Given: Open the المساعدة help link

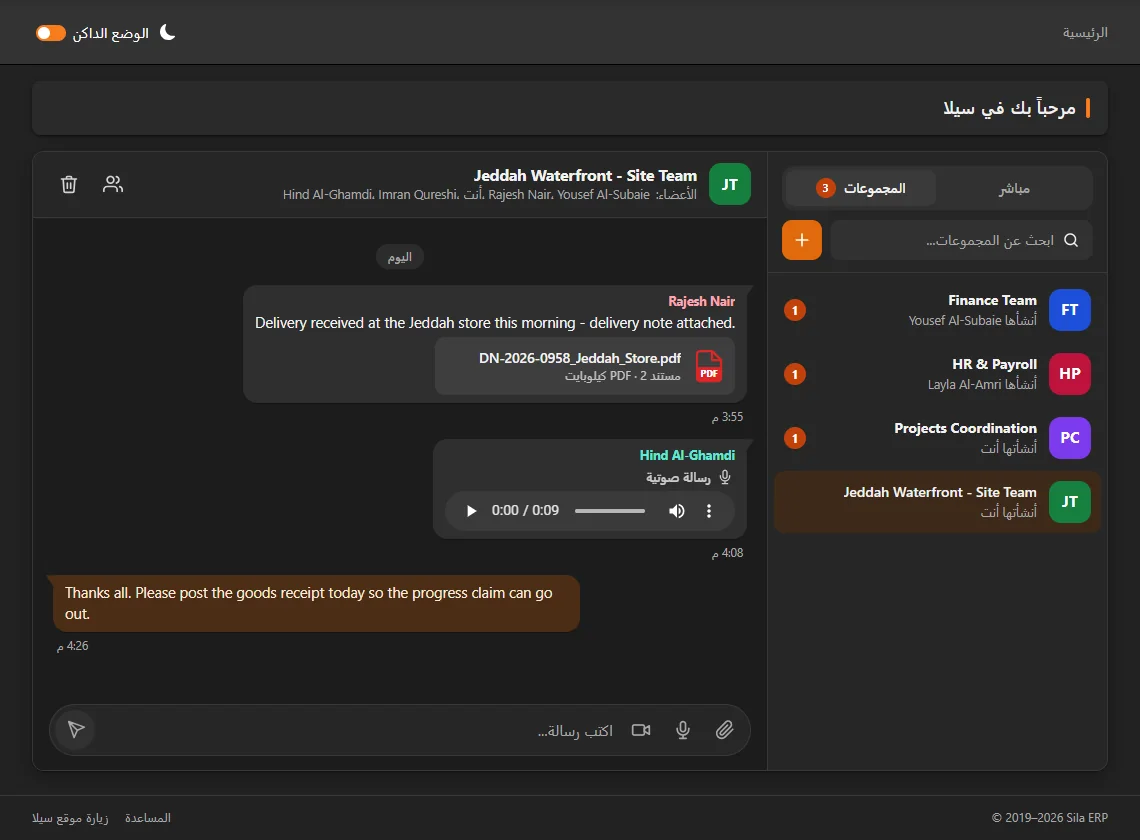Looking at the screenshot, I should pos(148,817).
